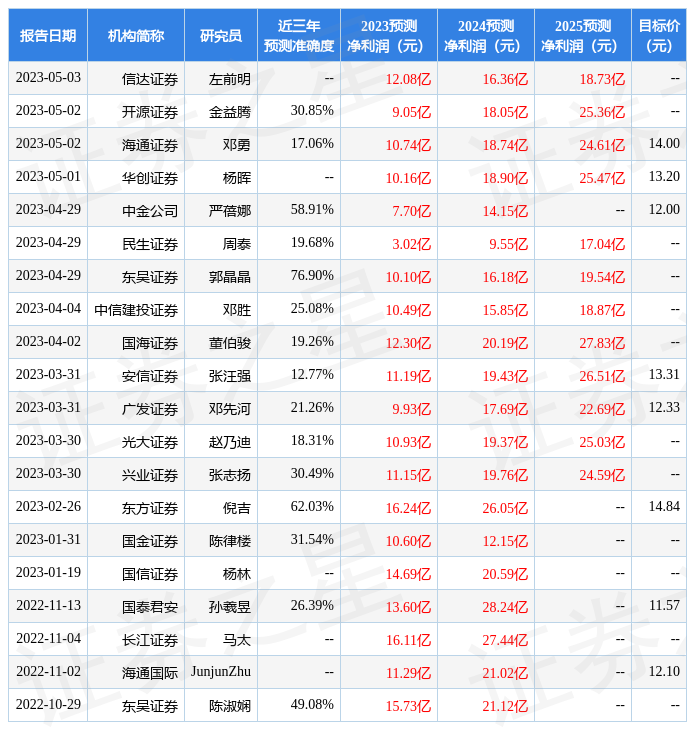Click 2024 profit value 20.19亿
Screen dimensions: 687x730
(505, 343)
